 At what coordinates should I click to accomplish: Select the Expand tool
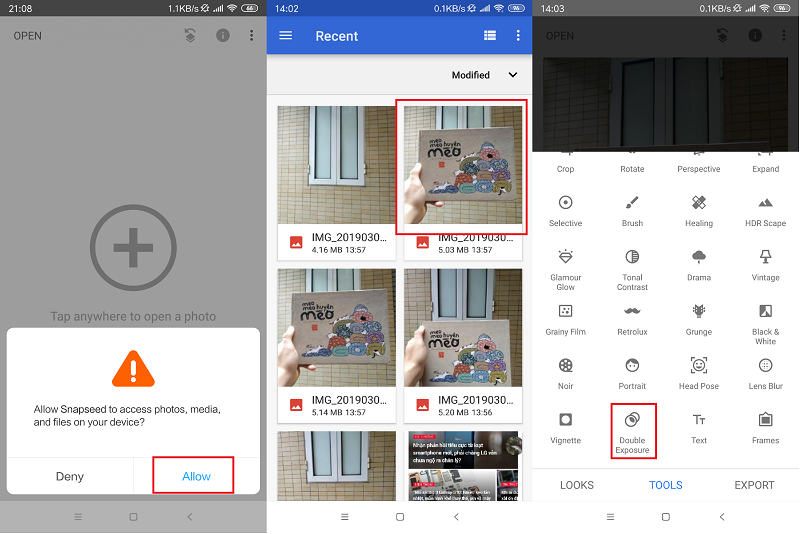765,164
